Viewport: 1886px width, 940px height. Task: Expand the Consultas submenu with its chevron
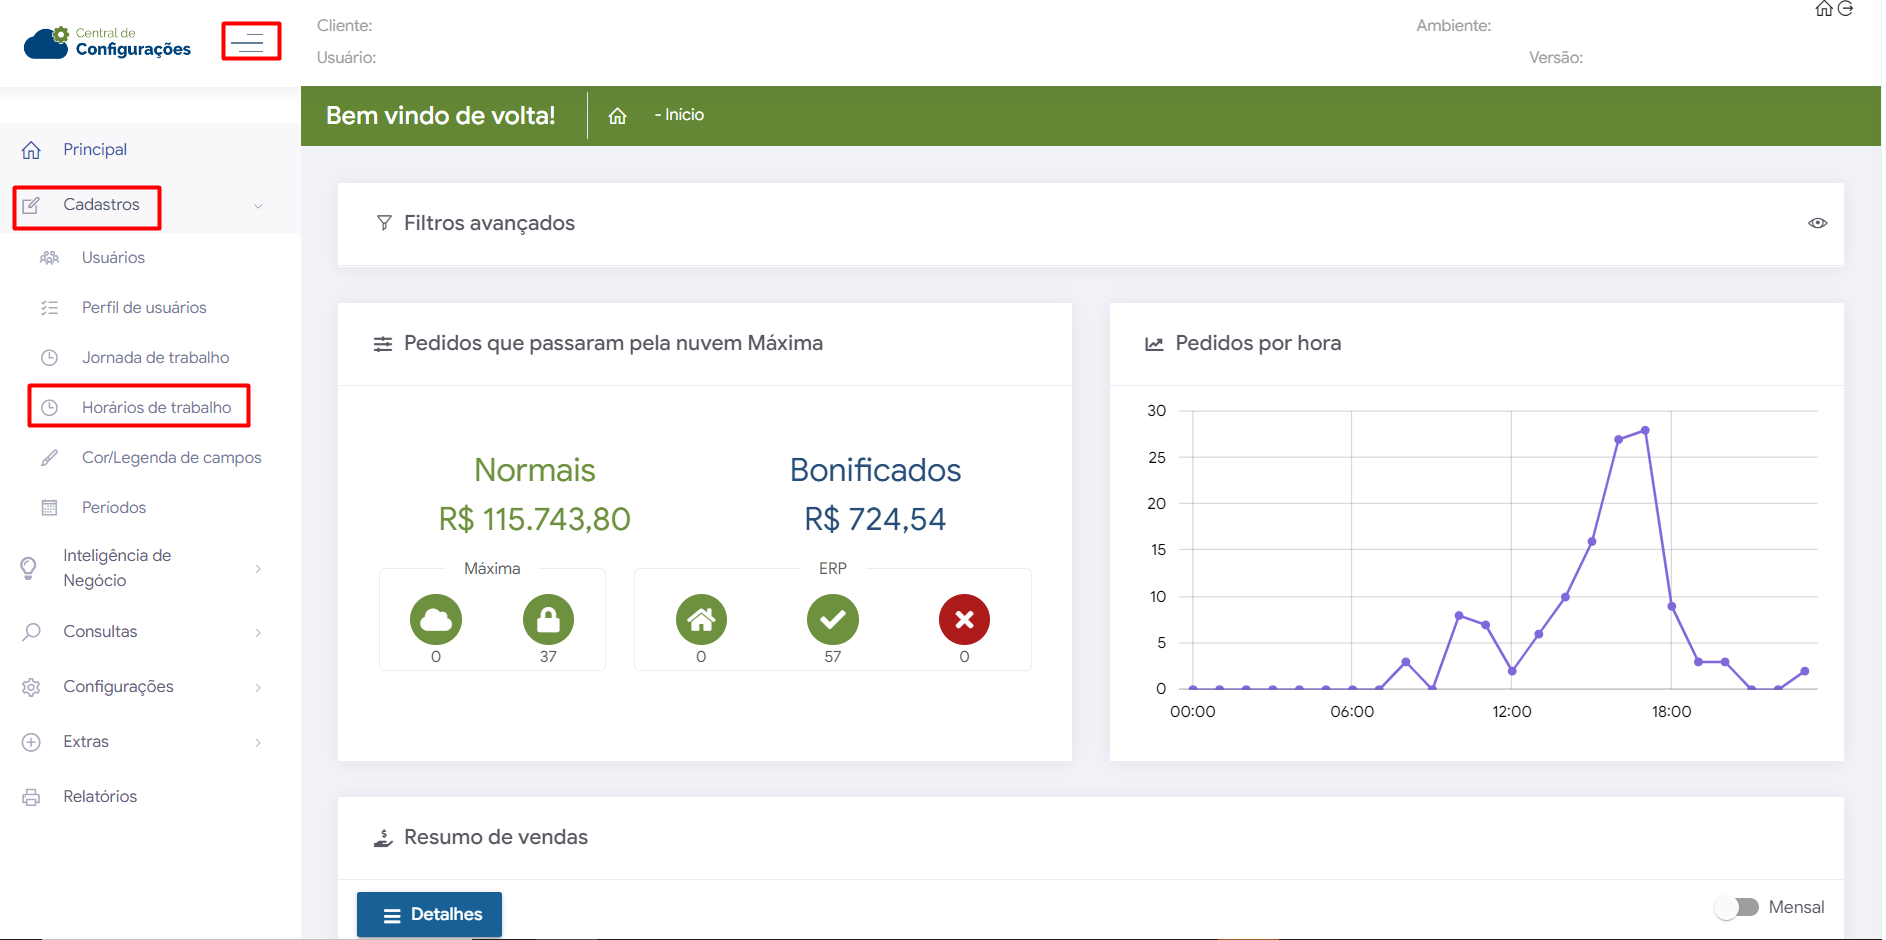pos(258,632)
